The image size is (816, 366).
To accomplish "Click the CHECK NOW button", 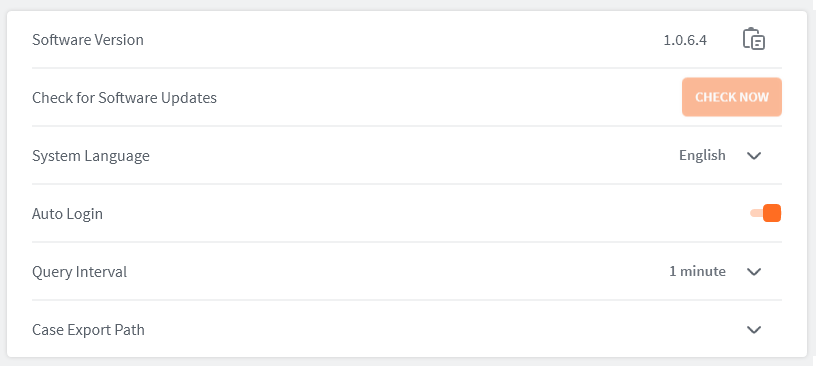I will (732, 97).
